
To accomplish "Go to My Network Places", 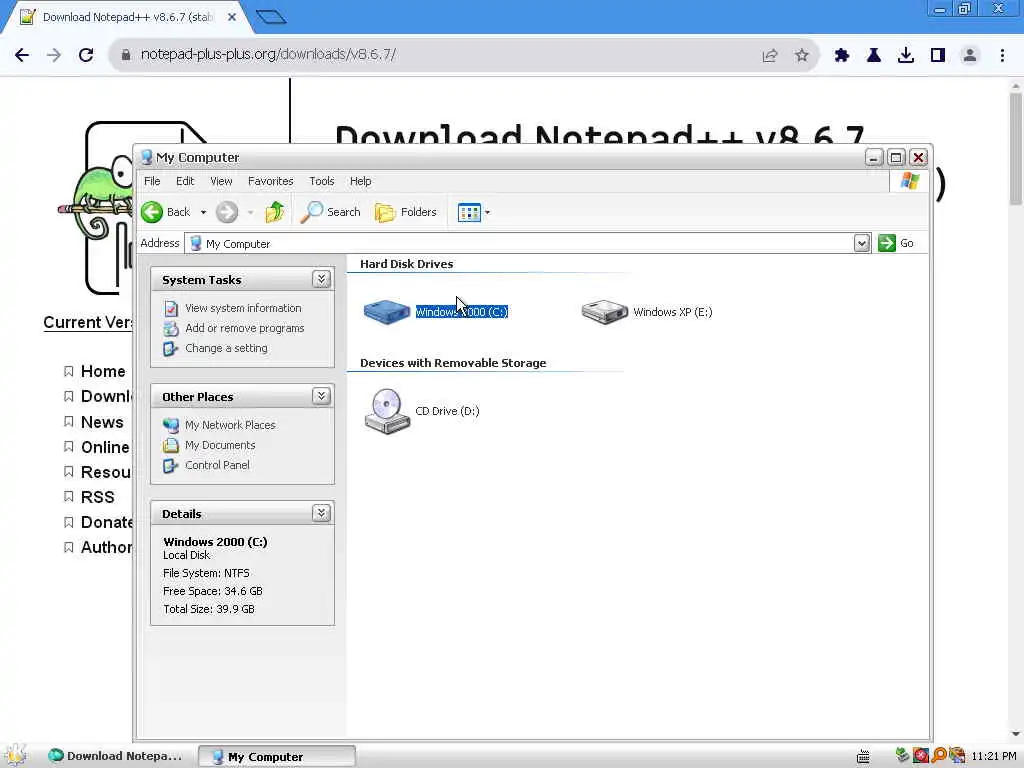I will click(230, 425).
